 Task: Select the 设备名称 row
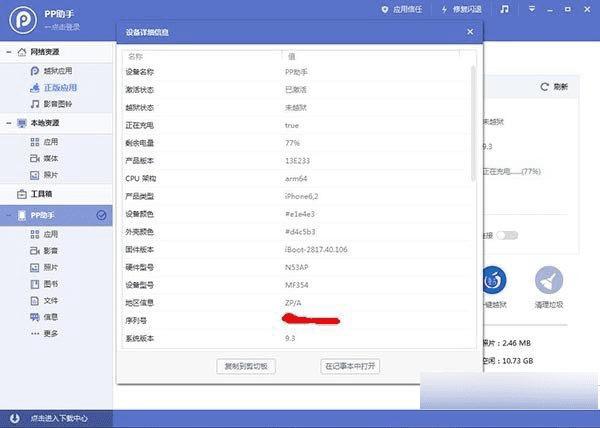[295, 72]
